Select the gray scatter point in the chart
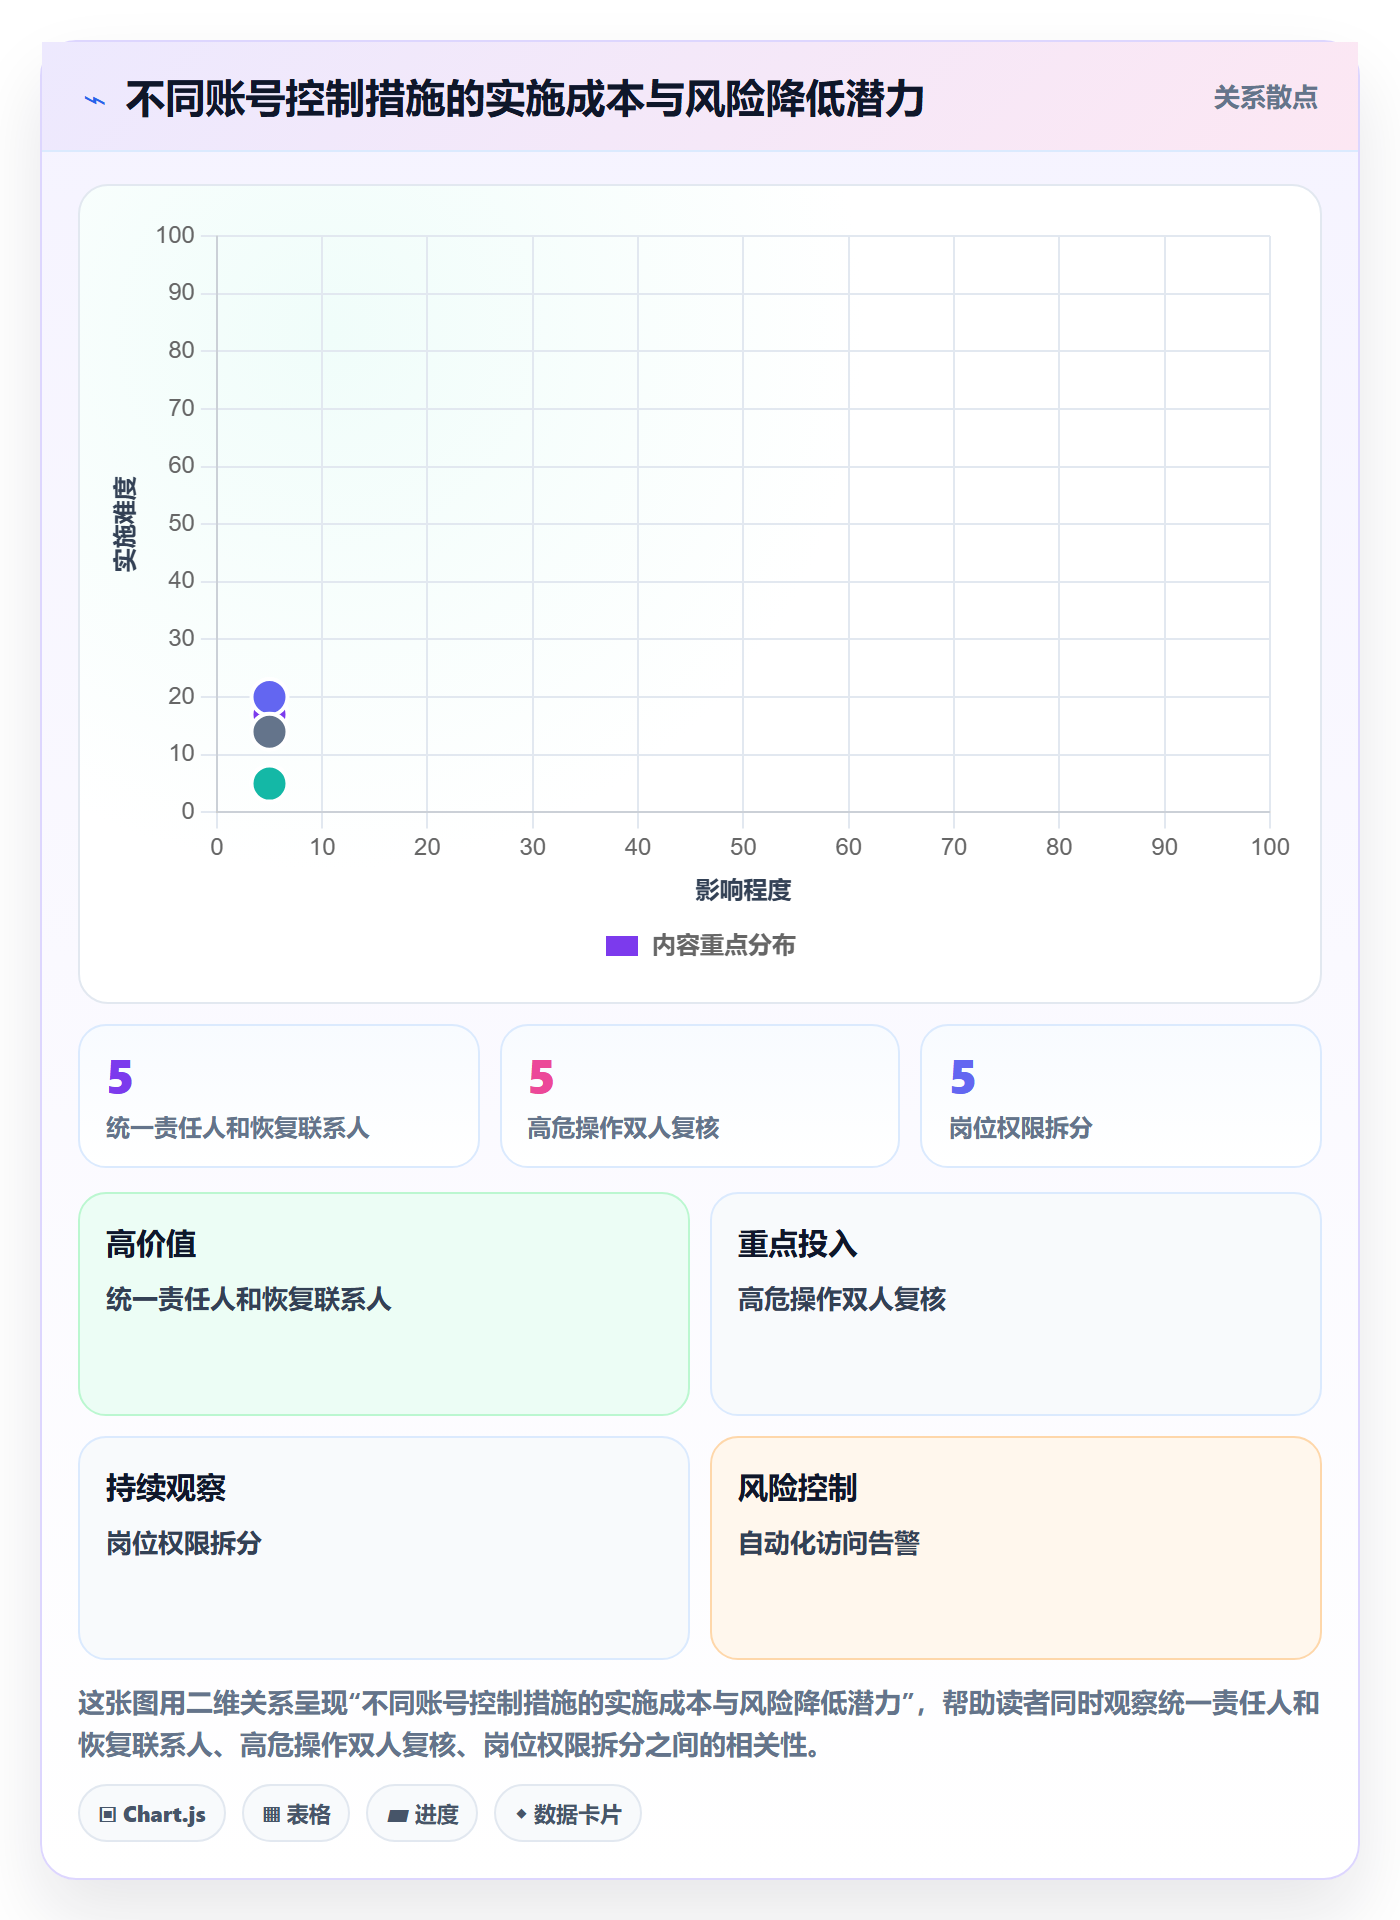Image resolution: width=1400 pixels, height=1920 pixels. [269, 732]
